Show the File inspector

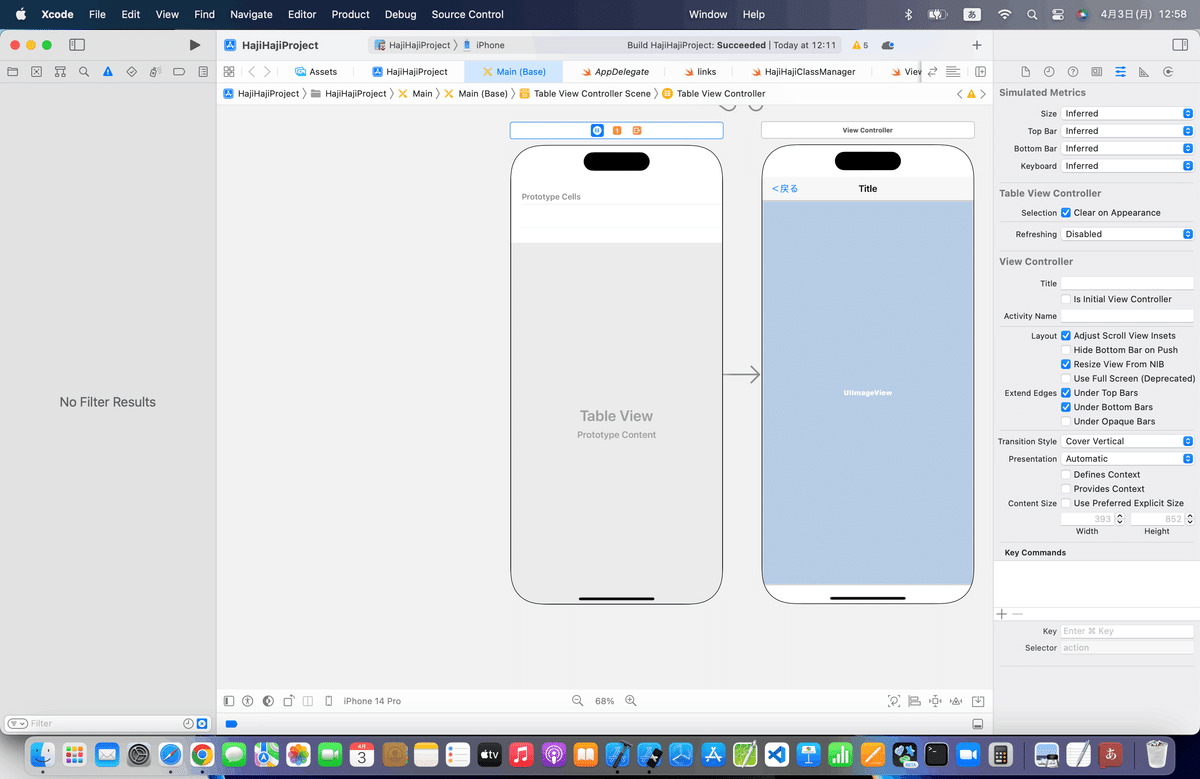point(1025,72)
